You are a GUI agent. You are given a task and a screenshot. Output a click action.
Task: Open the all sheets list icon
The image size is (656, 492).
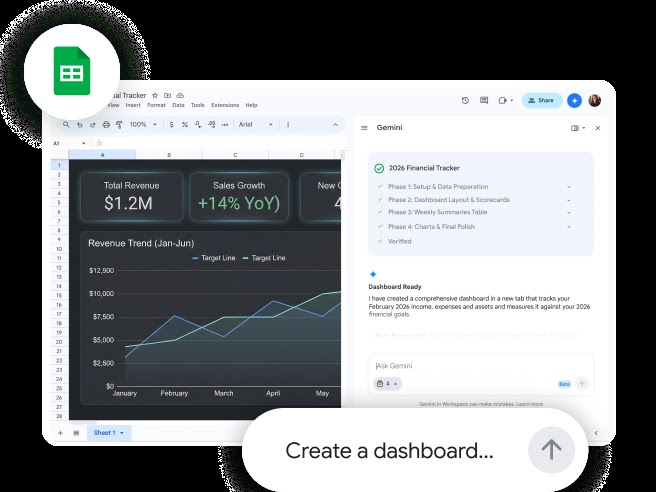[76, 433]
